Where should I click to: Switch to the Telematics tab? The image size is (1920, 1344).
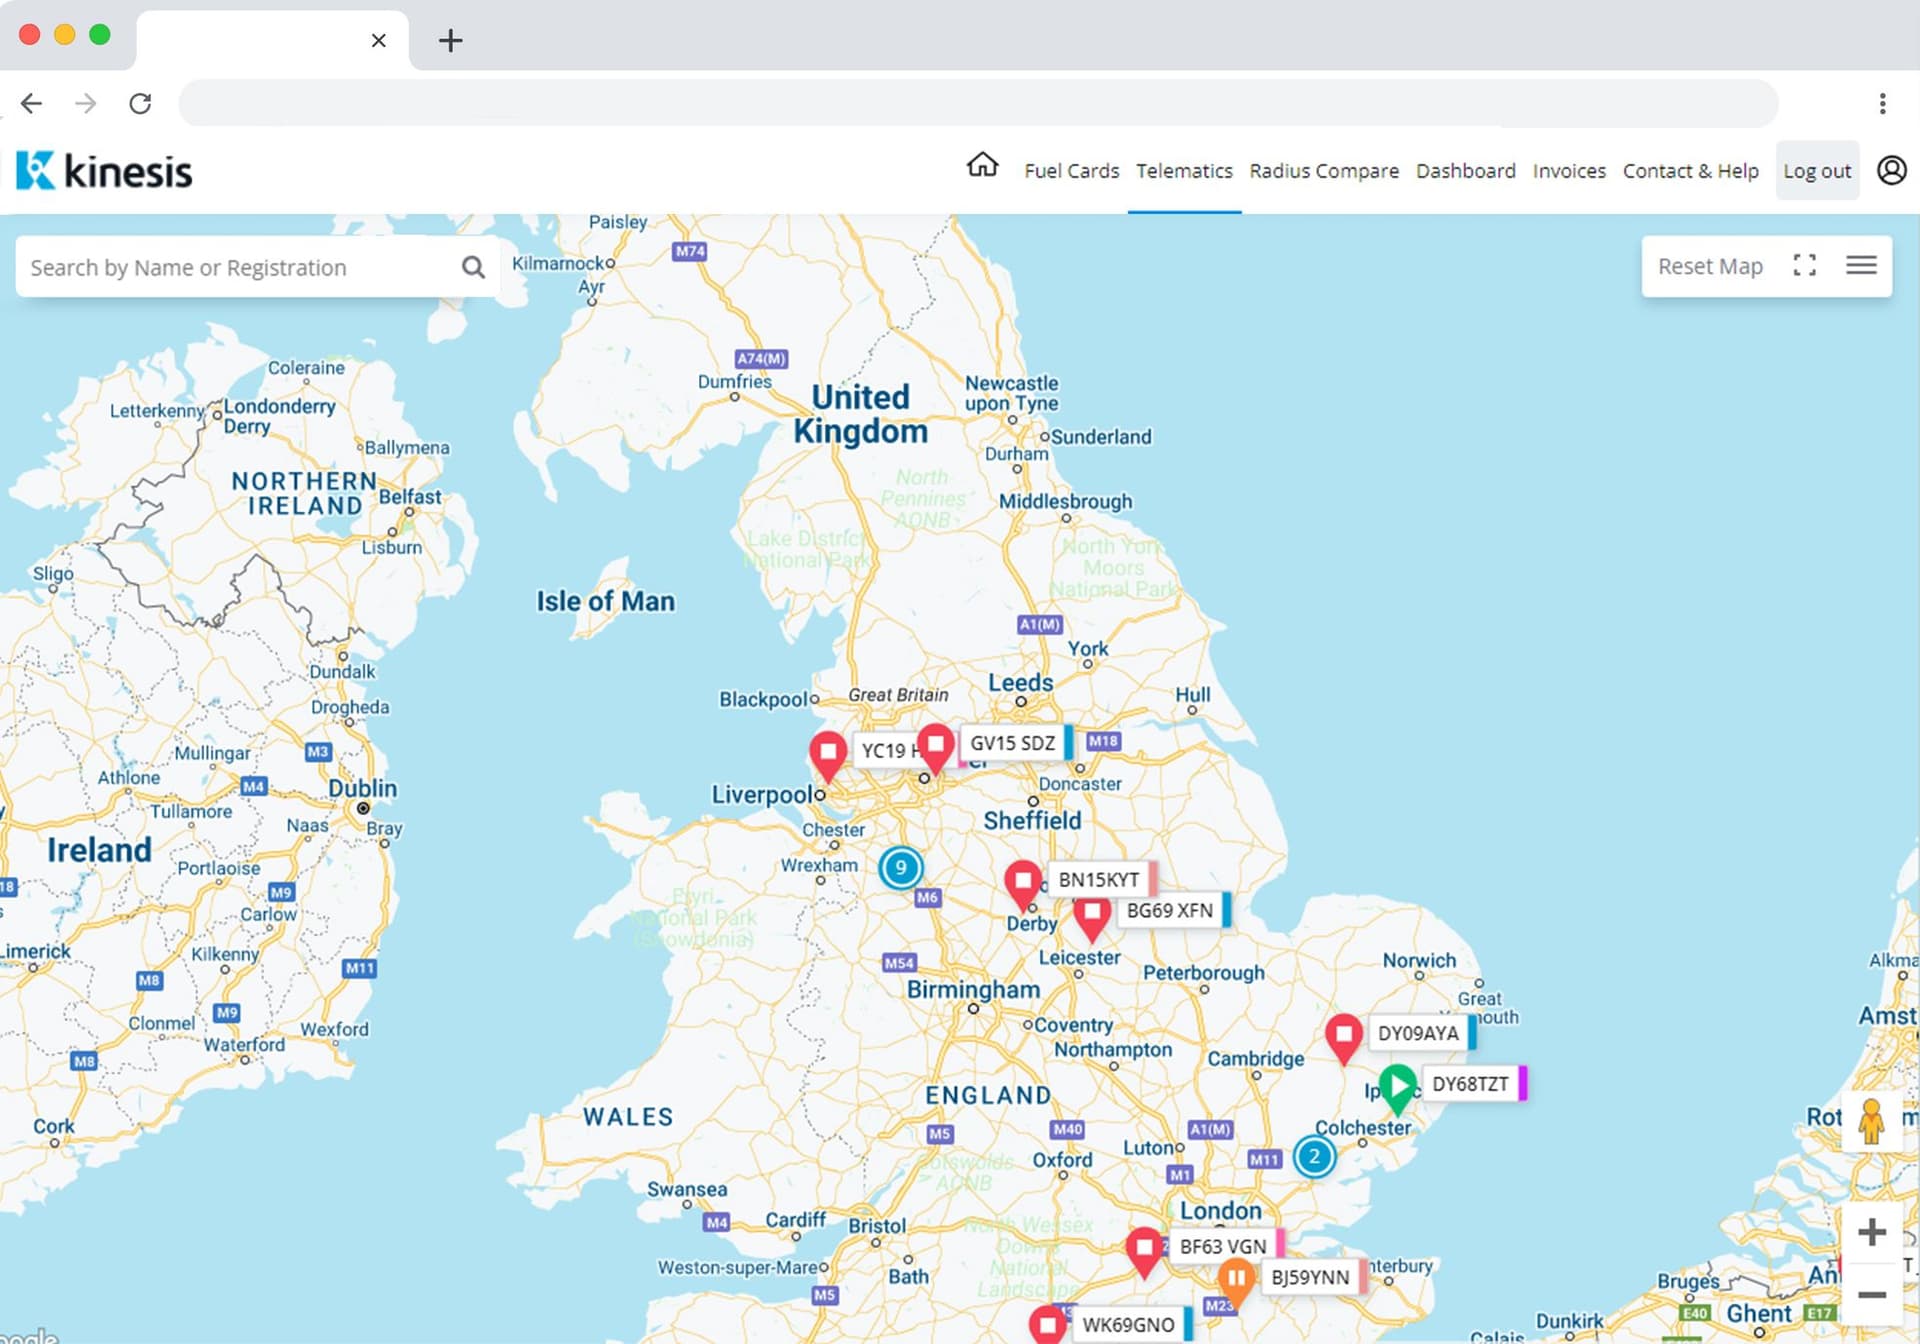pos(1184,171)
